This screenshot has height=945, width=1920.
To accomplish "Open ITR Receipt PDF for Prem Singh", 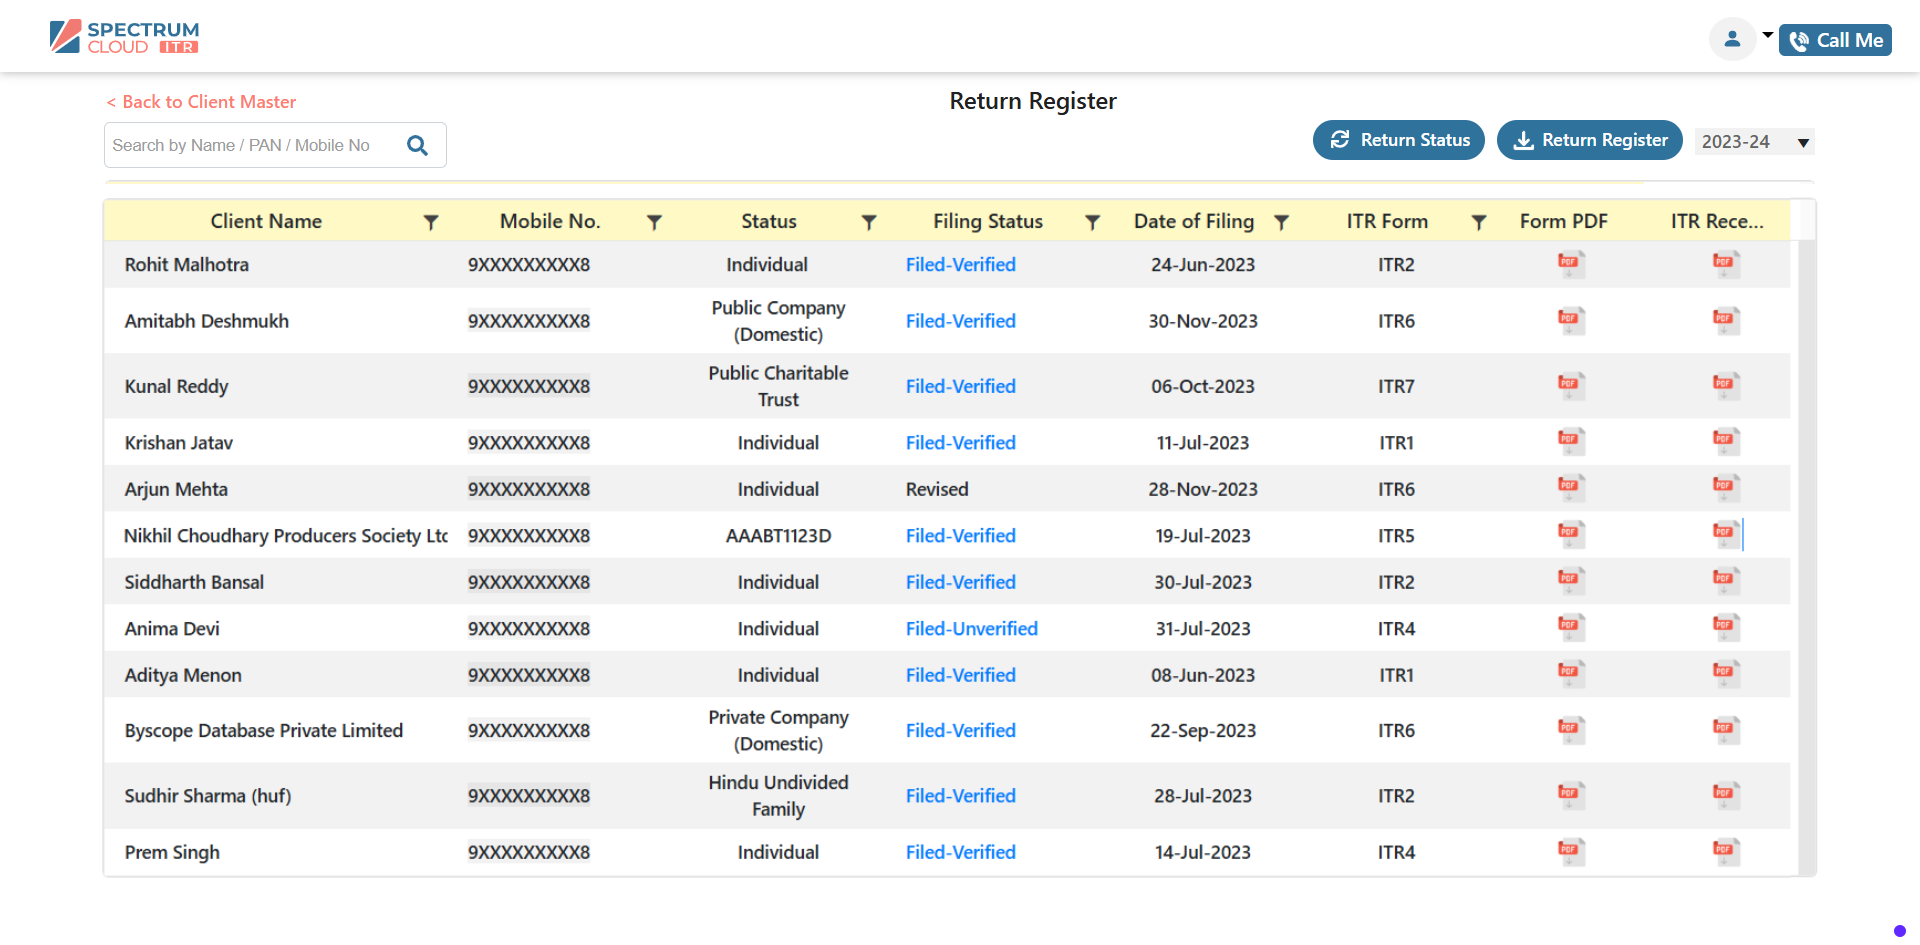I will point(1726,851).
